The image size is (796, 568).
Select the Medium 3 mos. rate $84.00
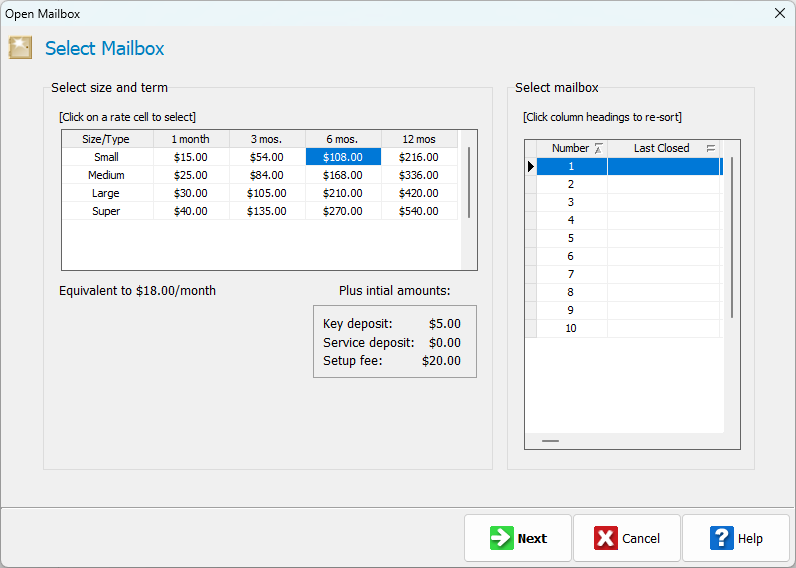tap(267, 175)
